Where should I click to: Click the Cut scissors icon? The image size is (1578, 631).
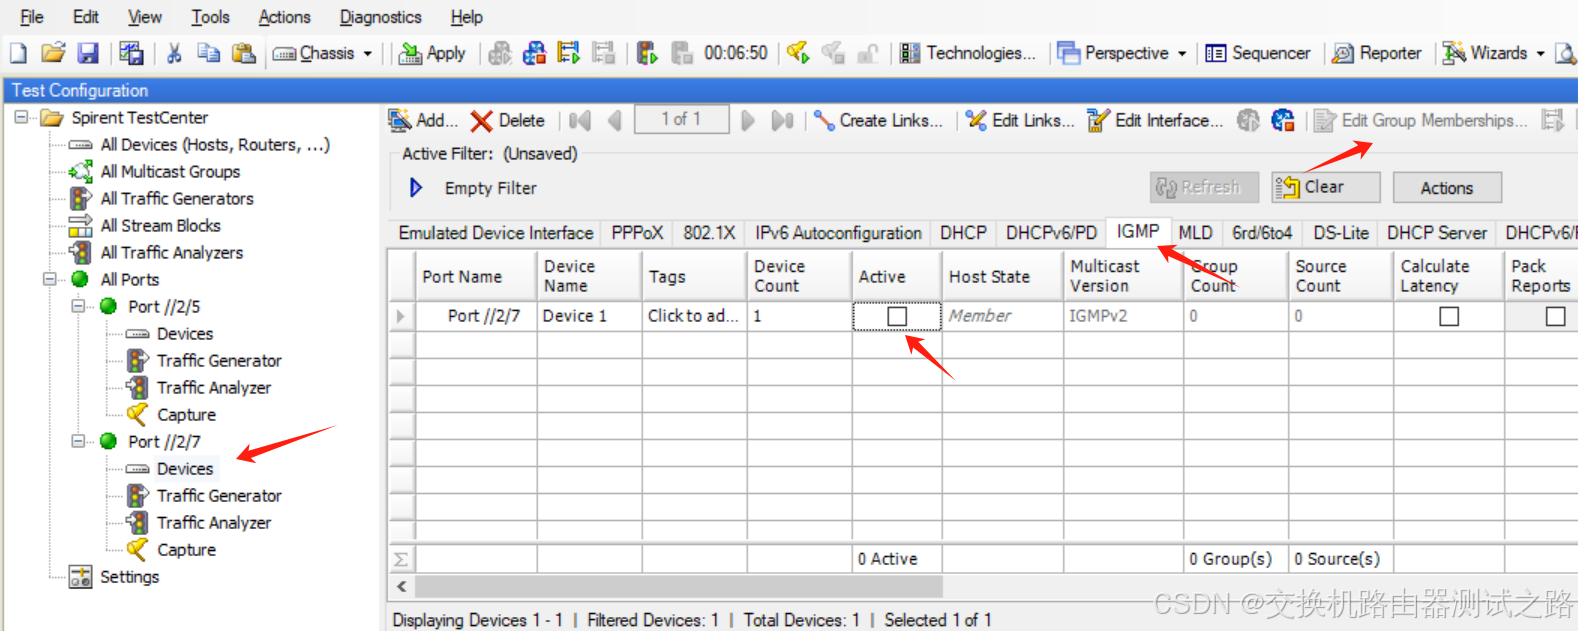pyautogui.click(x=174, y=53)
